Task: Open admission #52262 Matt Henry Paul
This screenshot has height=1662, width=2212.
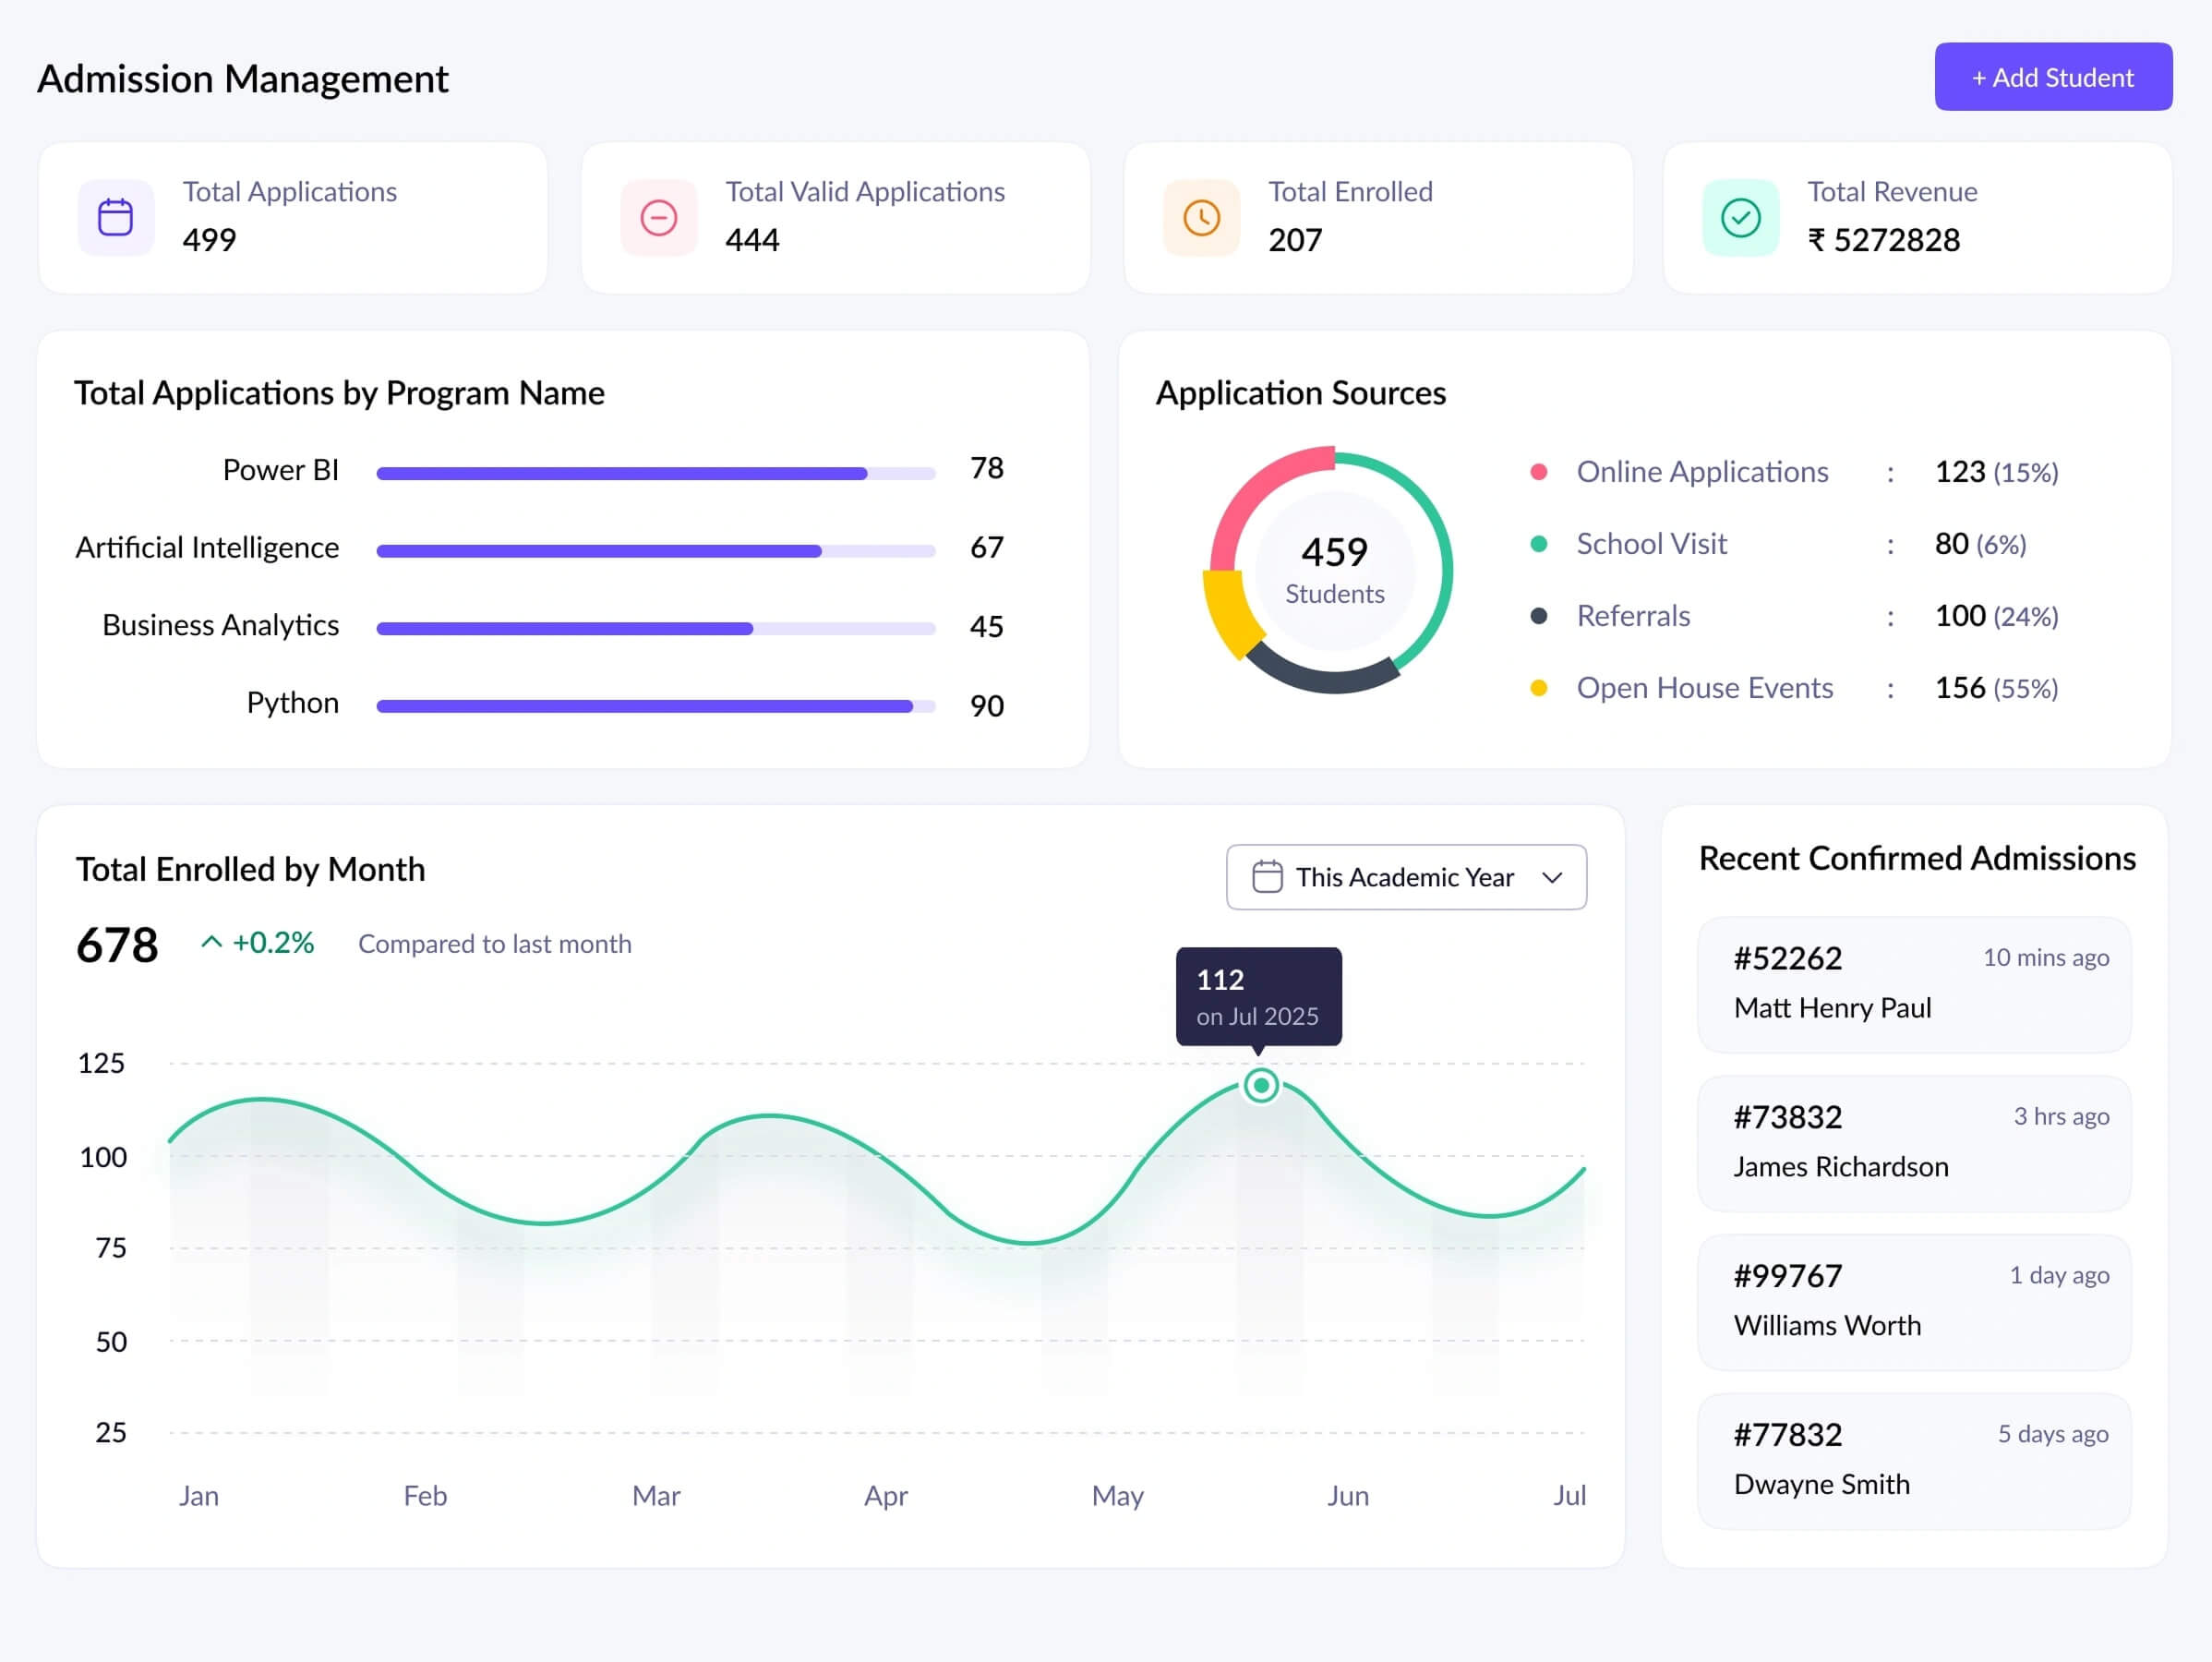Action: tap(1913, 984)
